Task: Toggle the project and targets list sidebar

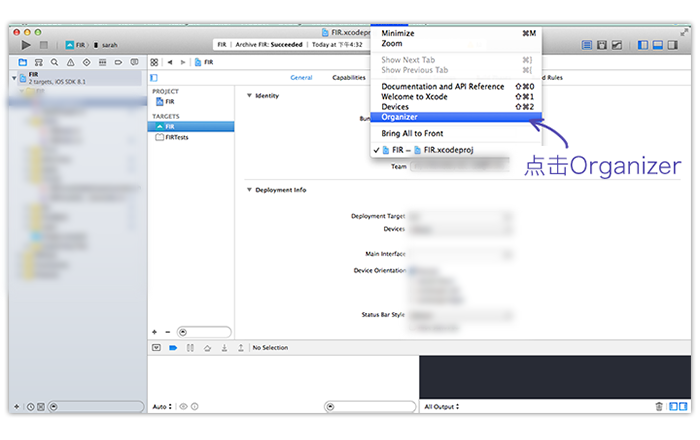Action: 154,78
